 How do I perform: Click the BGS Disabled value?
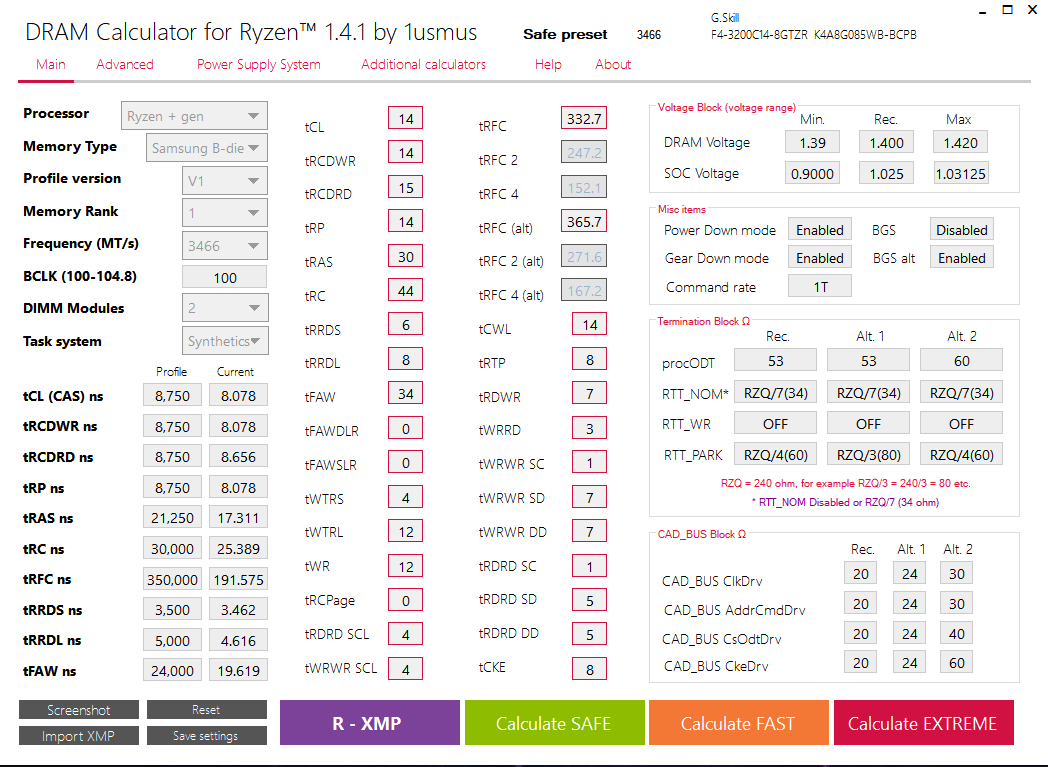point(961,229)
